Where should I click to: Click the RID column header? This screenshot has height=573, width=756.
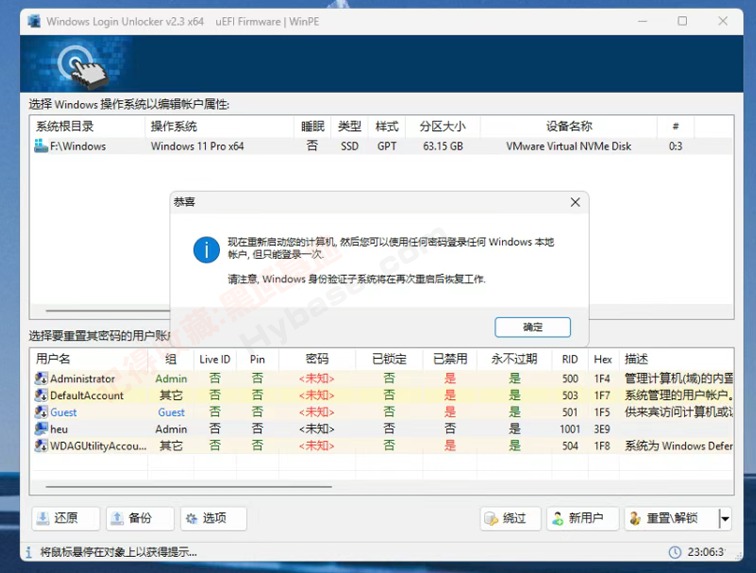click(569, 359)
